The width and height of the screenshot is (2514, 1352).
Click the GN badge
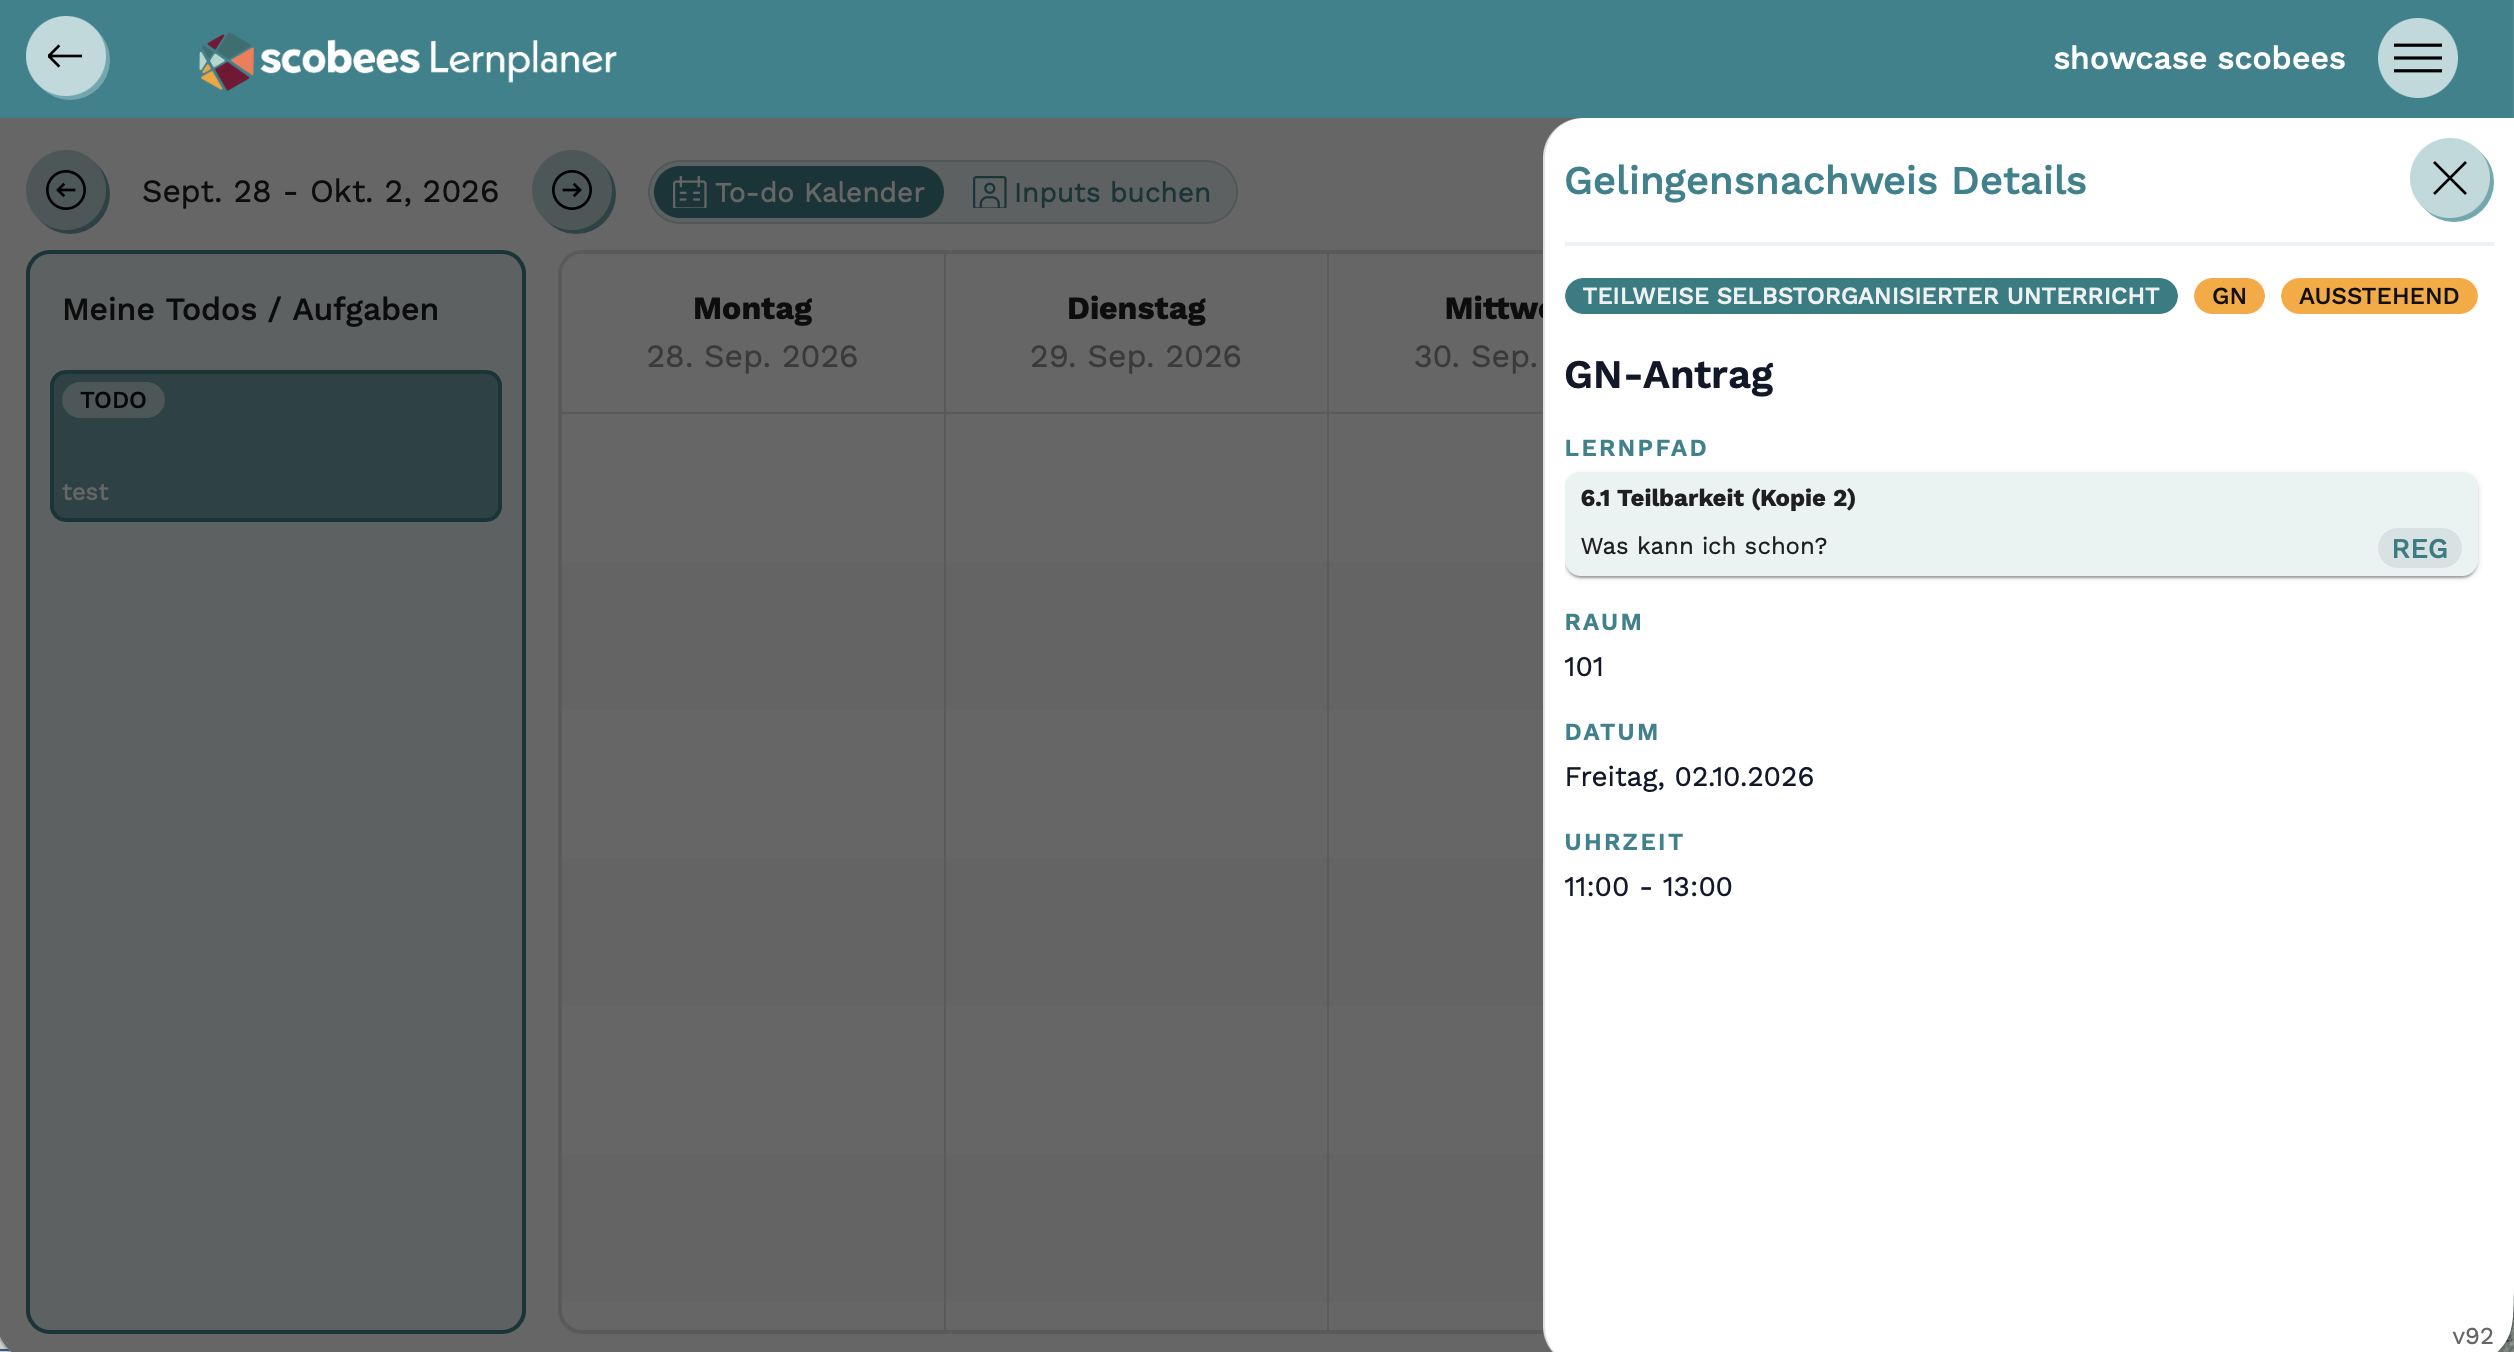[x=2228, y=296]
